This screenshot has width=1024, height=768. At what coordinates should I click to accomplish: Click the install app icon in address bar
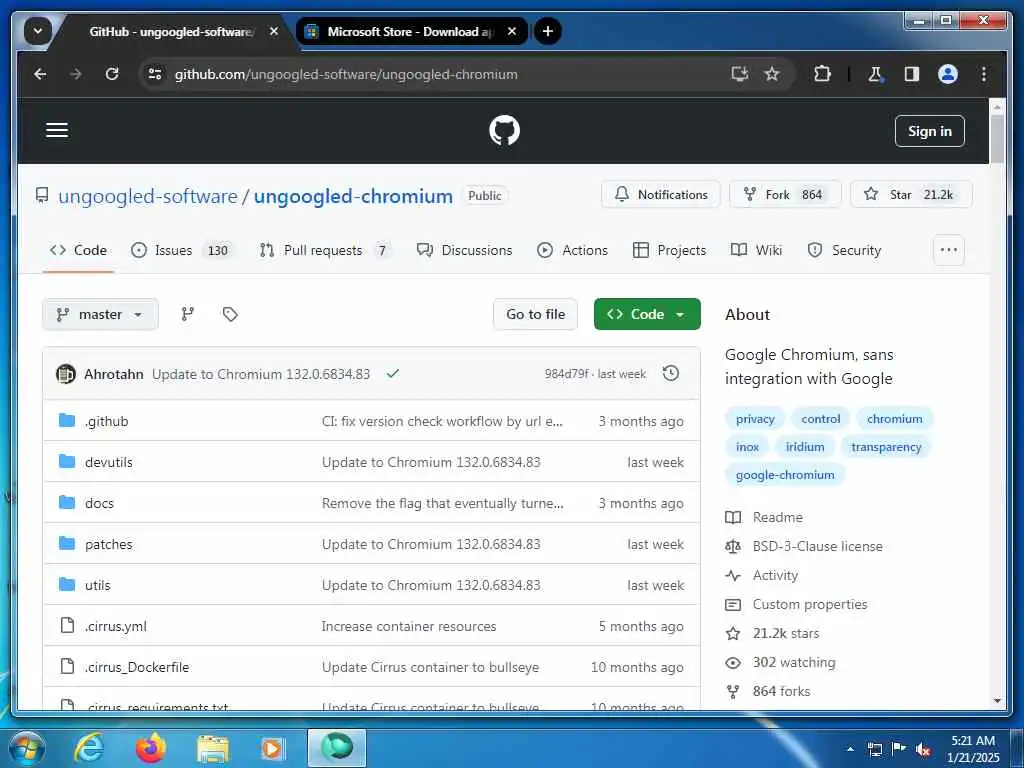coord(739,74)
